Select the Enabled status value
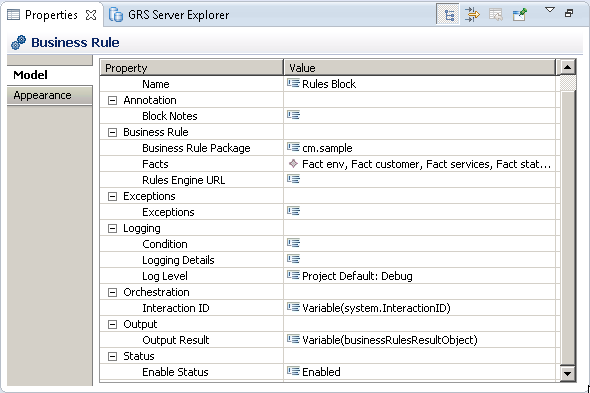Image resolution: width=590 pixels, height=393 pixels. 321,372
